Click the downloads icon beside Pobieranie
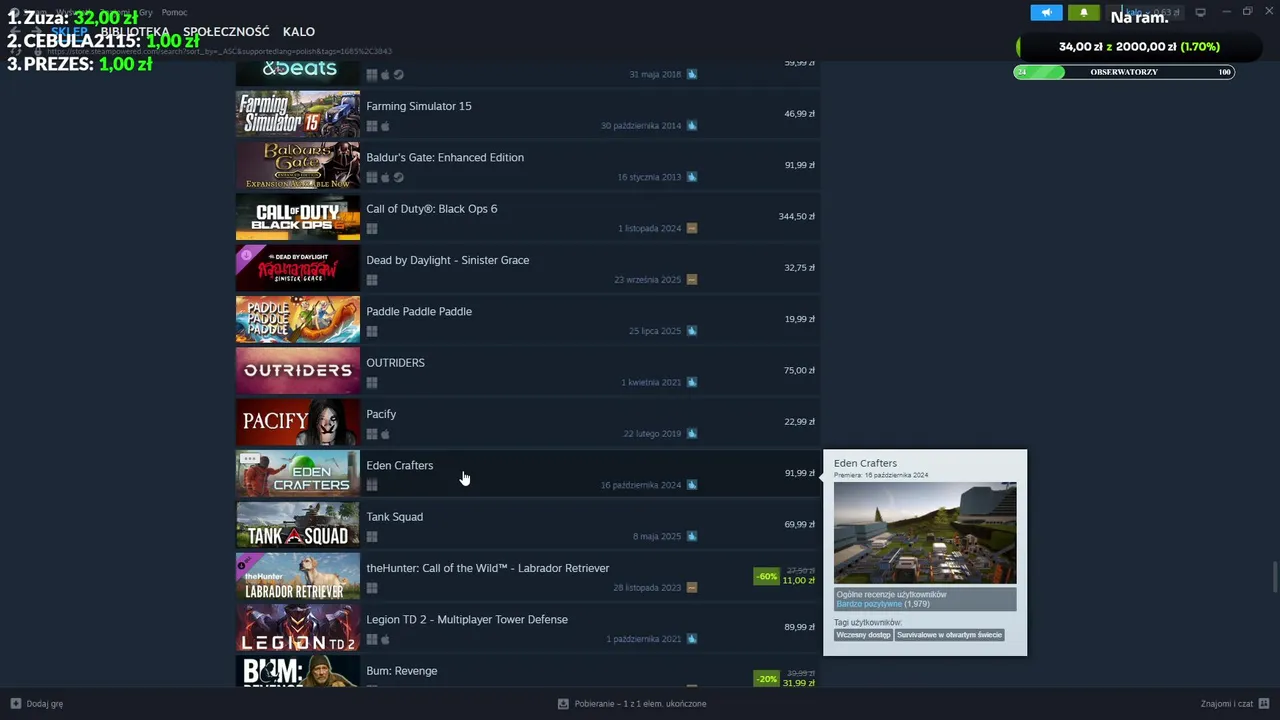The height and width of the screenshot is (720, 1280). 563,704
